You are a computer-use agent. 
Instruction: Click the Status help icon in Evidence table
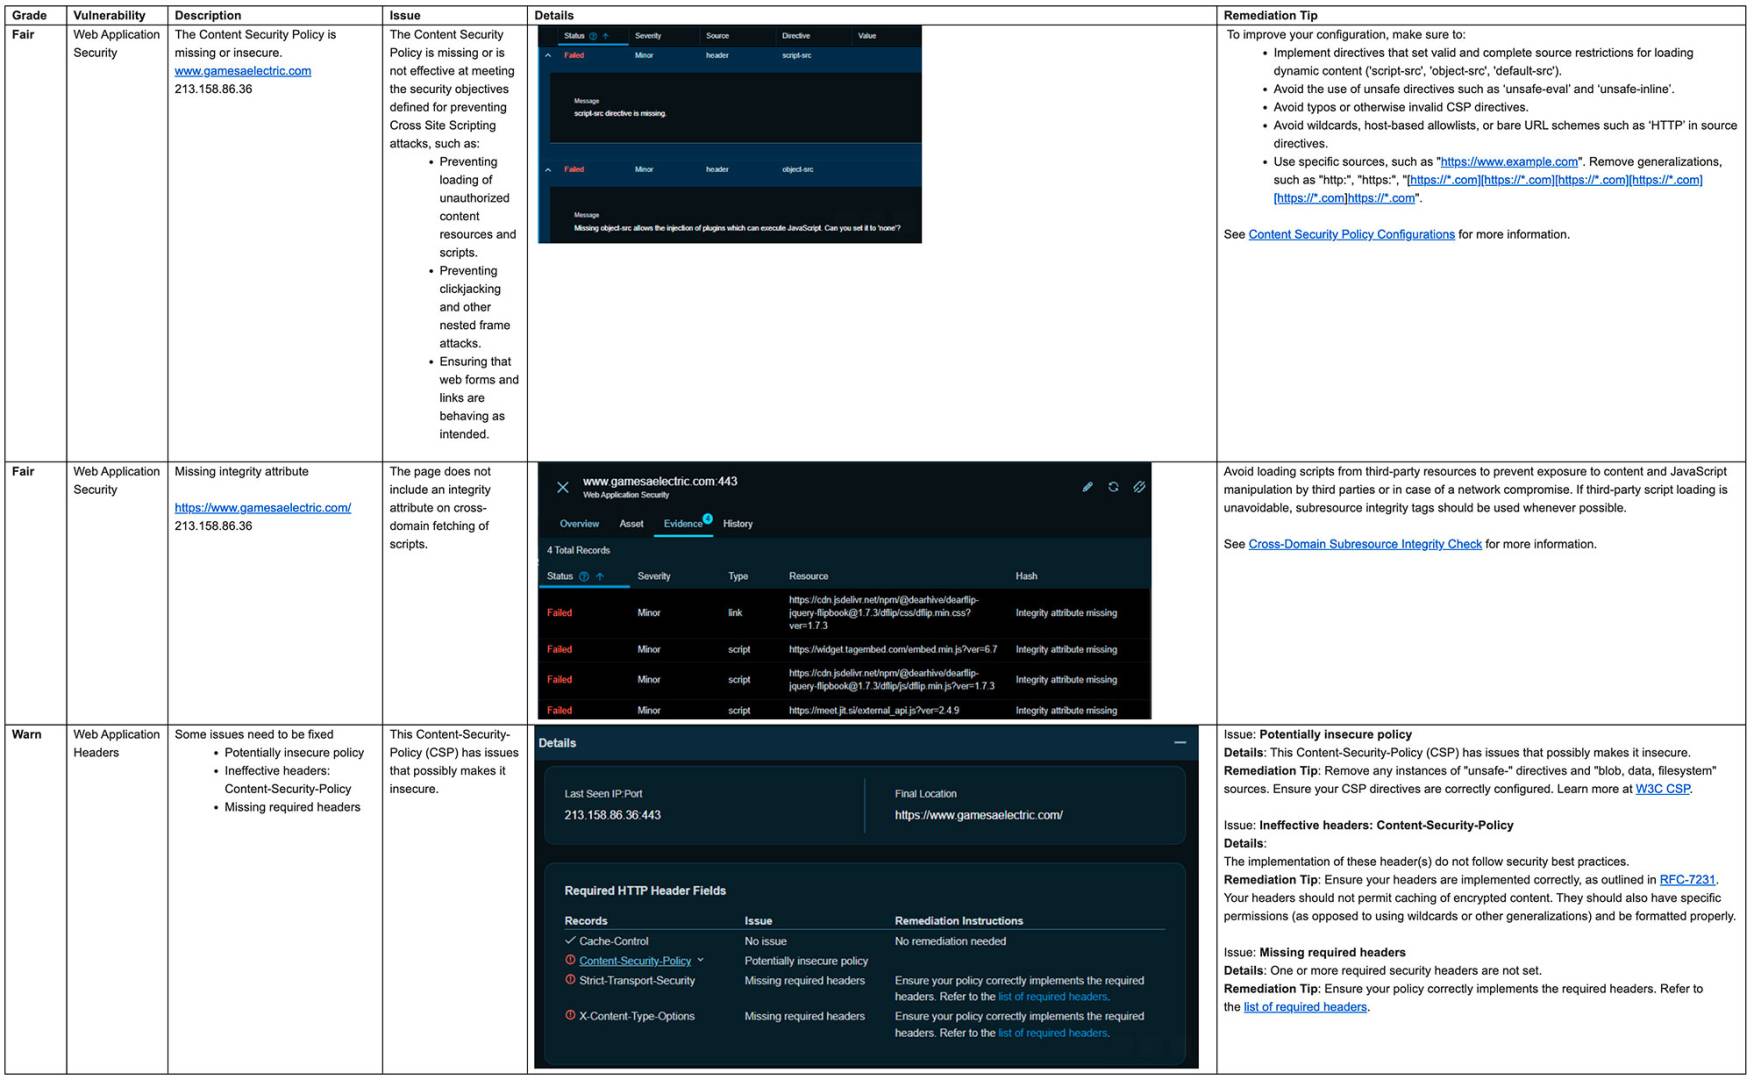[584, 577]
